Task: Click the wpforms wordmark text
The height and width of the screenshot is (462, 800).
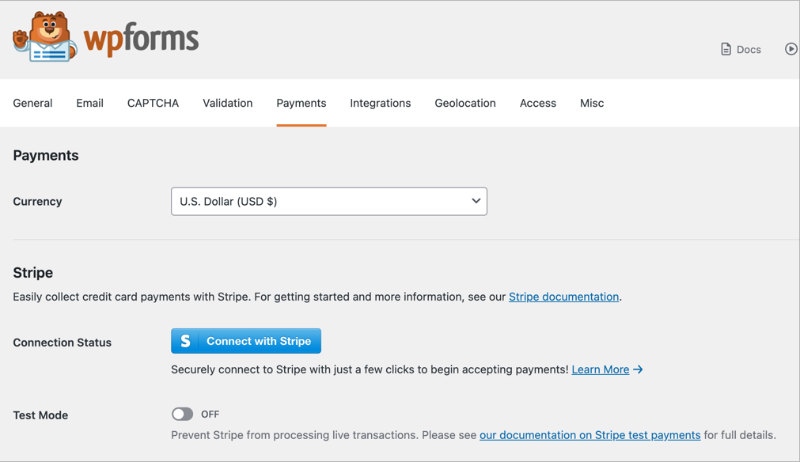Action: click(x=141, y=39)
